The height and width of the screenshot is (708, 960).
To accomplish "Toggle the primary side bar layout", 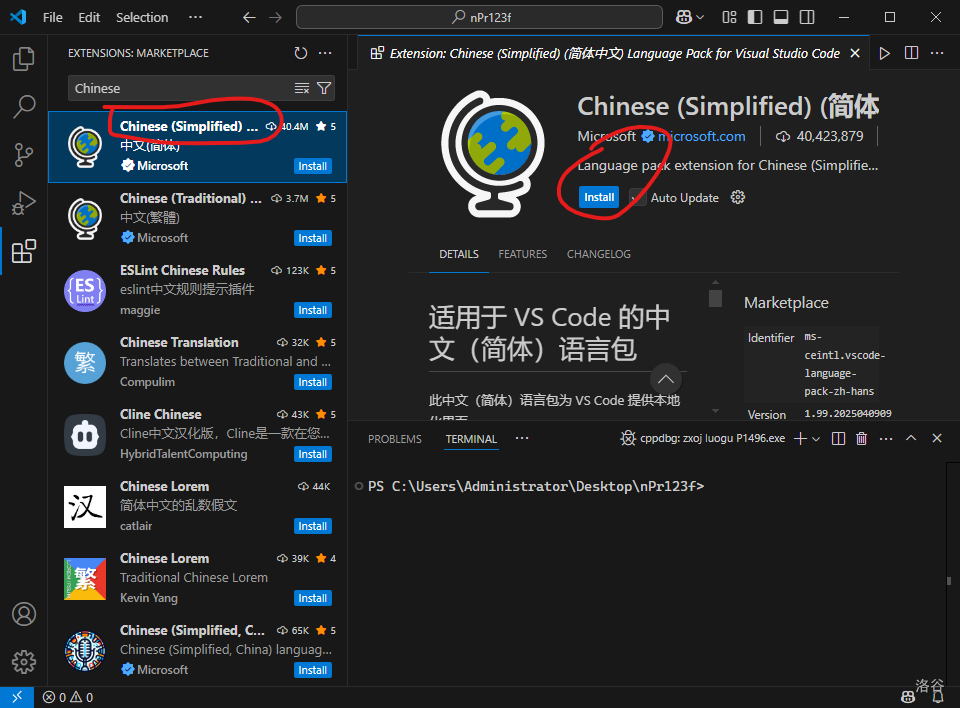I will [755, 17].
